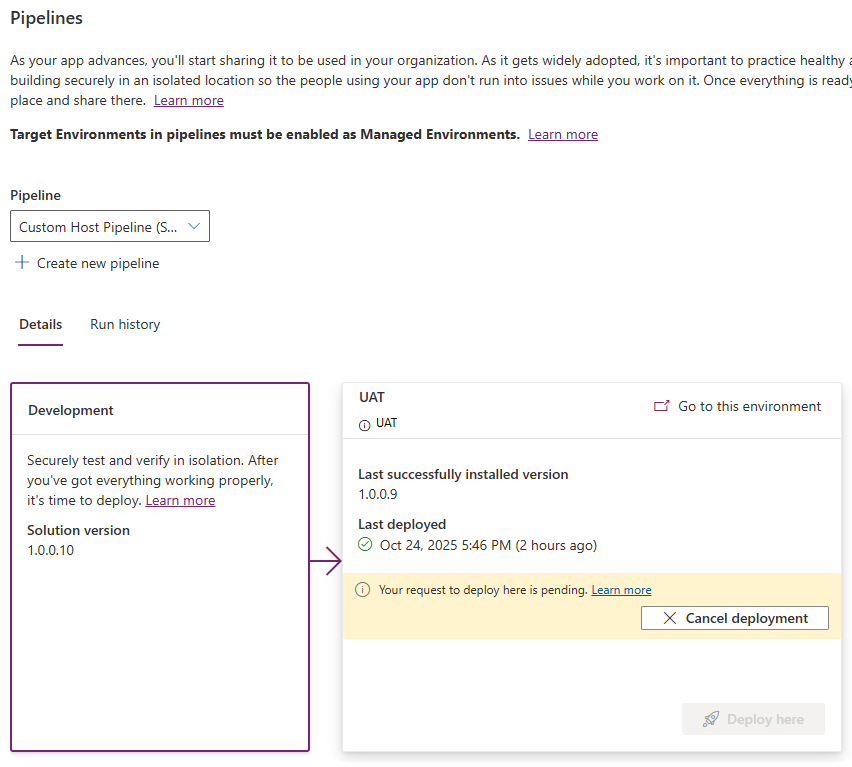Click Learn more in the Development card
Viewport: 852px width, 767px height.
pos(180,500)
